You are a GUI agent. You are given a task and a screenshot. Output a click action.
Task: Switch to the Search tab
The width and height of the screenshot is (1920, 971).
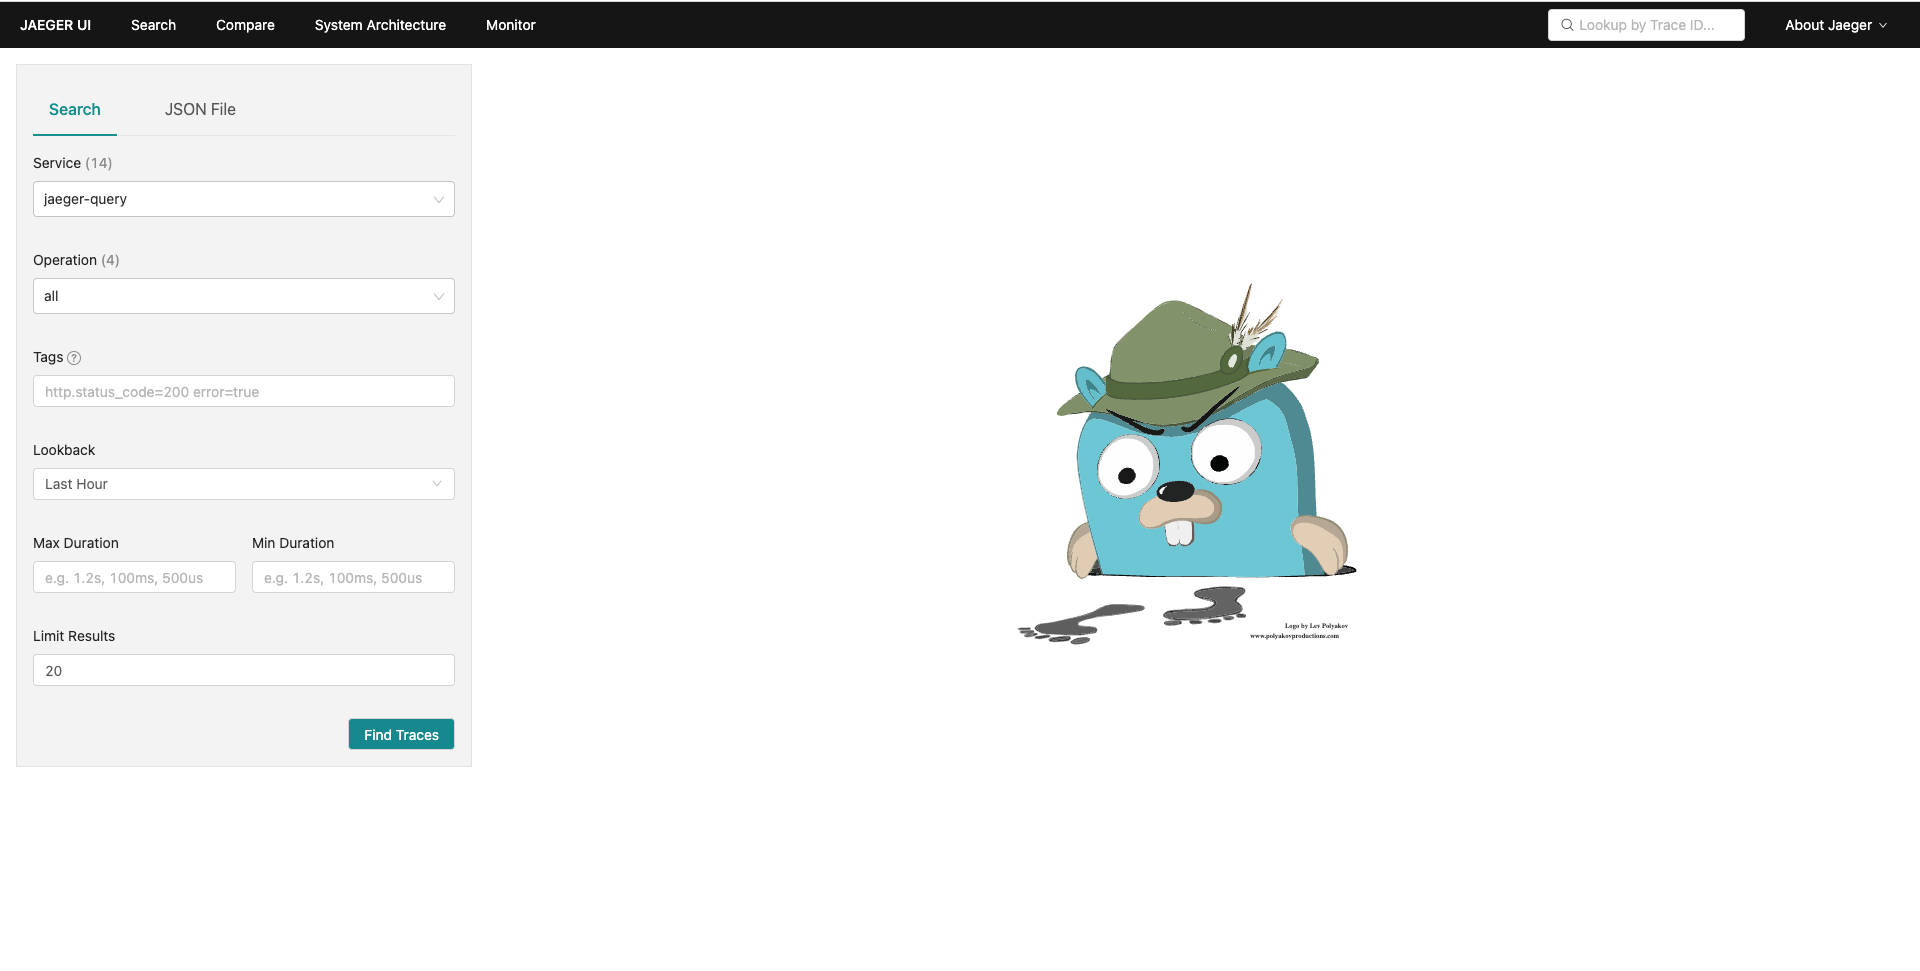point(75,109)
